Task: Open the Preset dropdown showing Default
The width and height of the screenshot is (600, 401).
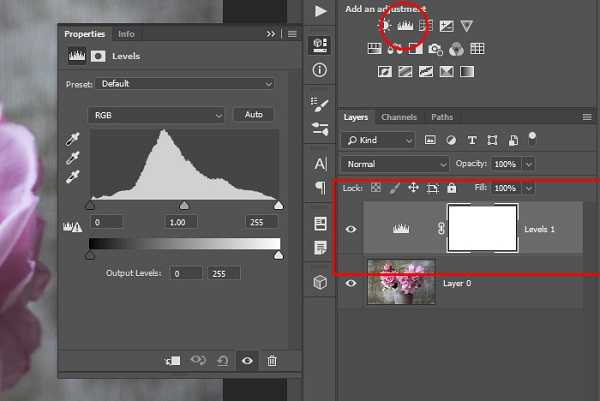Action: pyautogui.click(x=184, y=84)
